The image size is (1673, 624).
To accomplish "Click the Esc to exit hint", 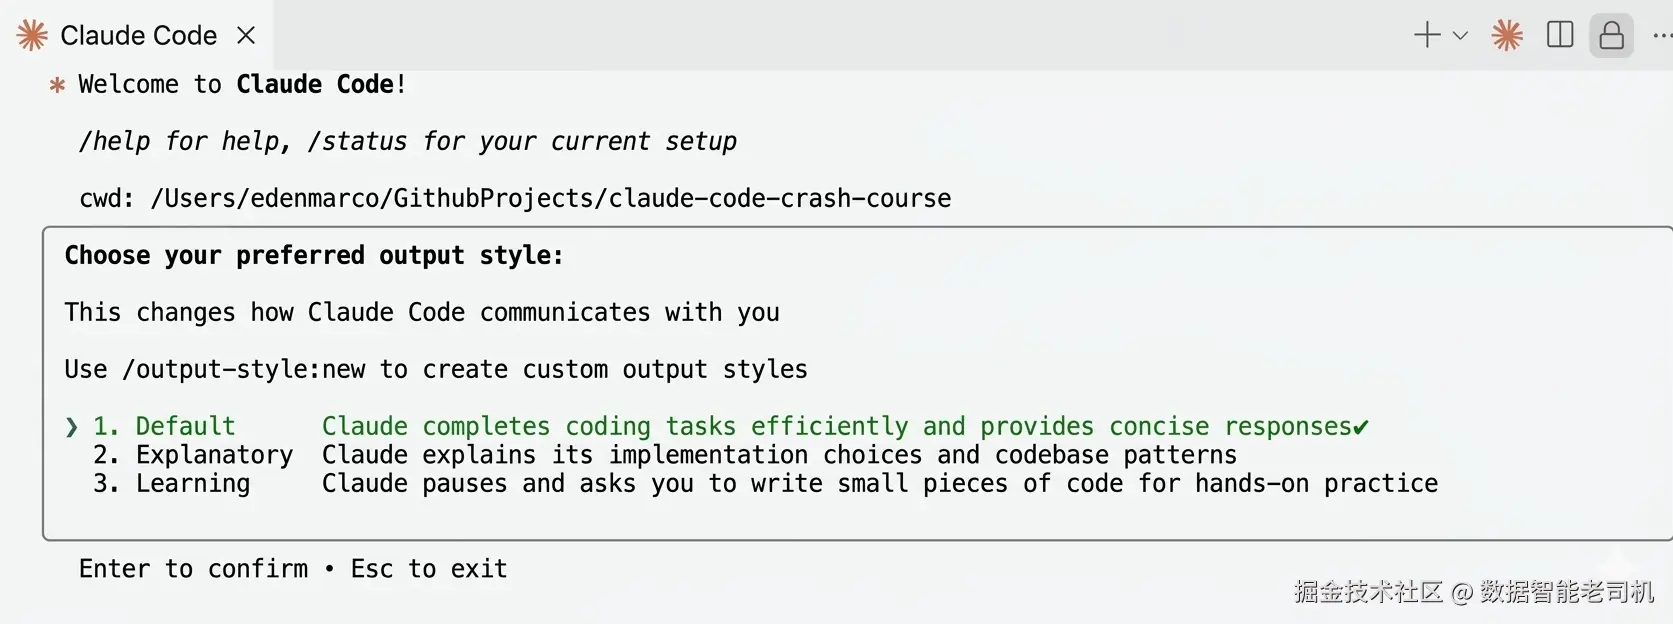I will (x=429, y=569).
